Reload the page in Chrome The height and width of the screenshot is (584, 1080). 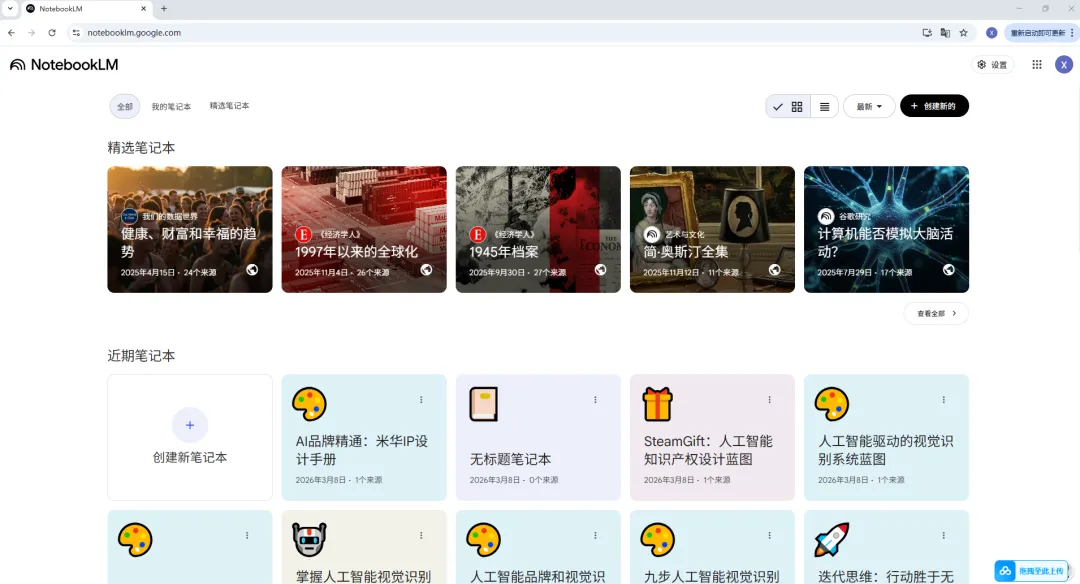[52, 32]
